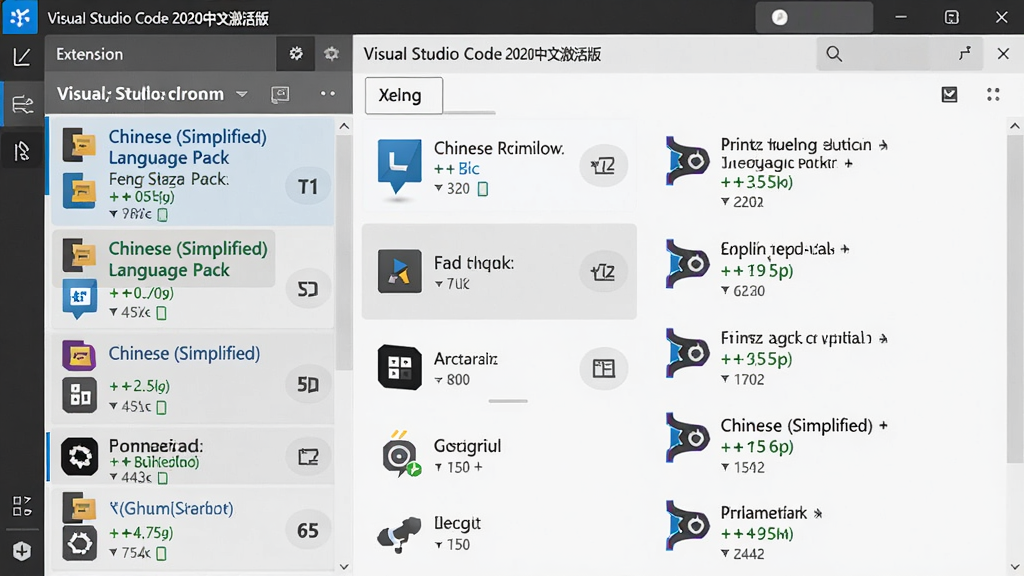Click the down arrow of extension list scrollbar
This screenshot has width=1024, height=576.
(344, 567)
